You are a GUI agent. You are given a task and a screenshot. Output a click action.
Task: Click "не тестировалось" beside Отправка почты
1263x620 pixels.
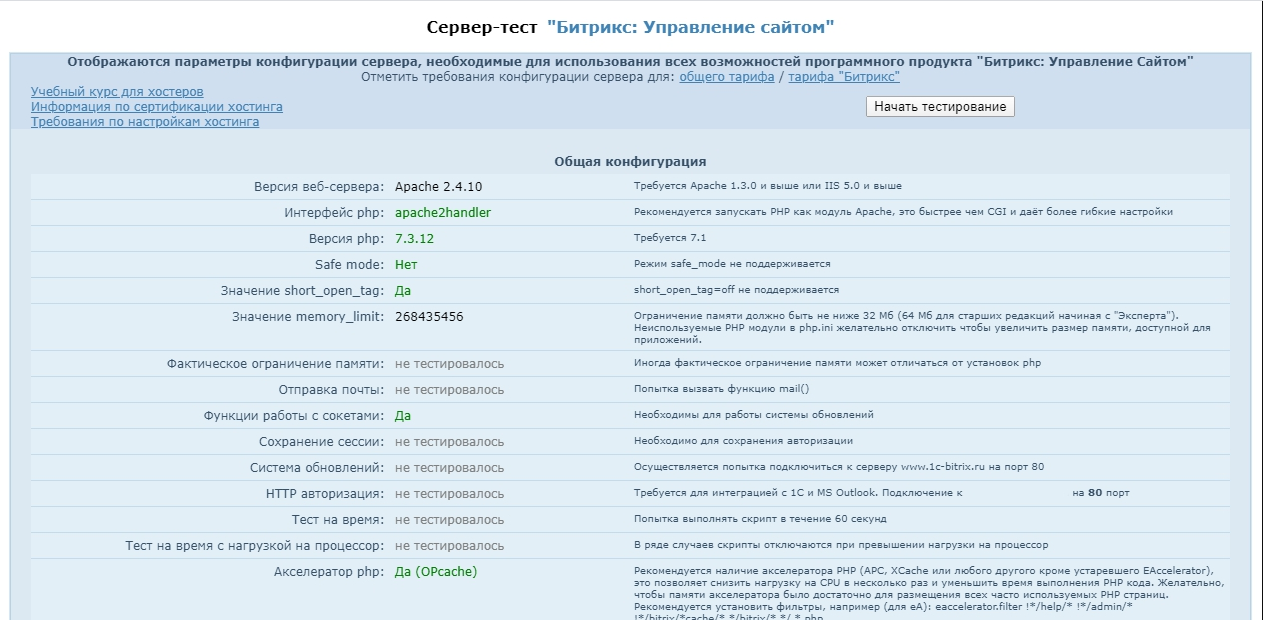click(450, 390)
